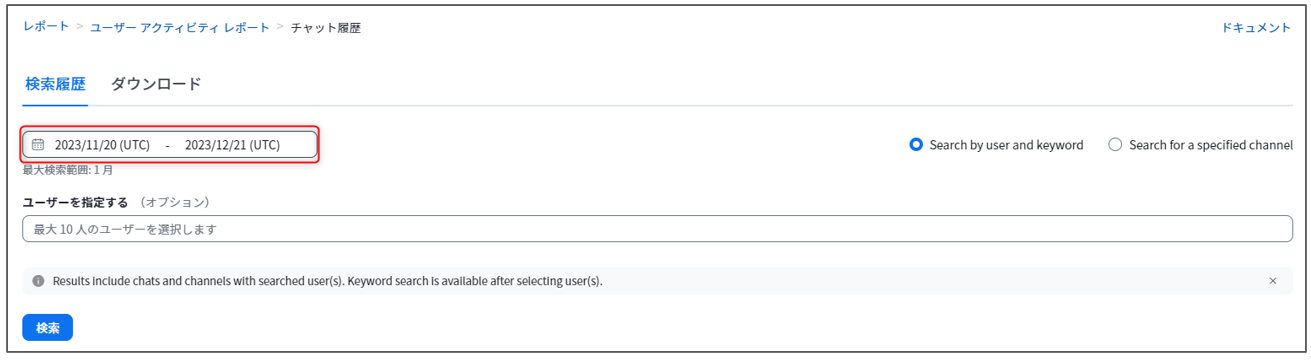1311x362 pixels.
Task: Click the 検索 button
Action: point(48,327)
